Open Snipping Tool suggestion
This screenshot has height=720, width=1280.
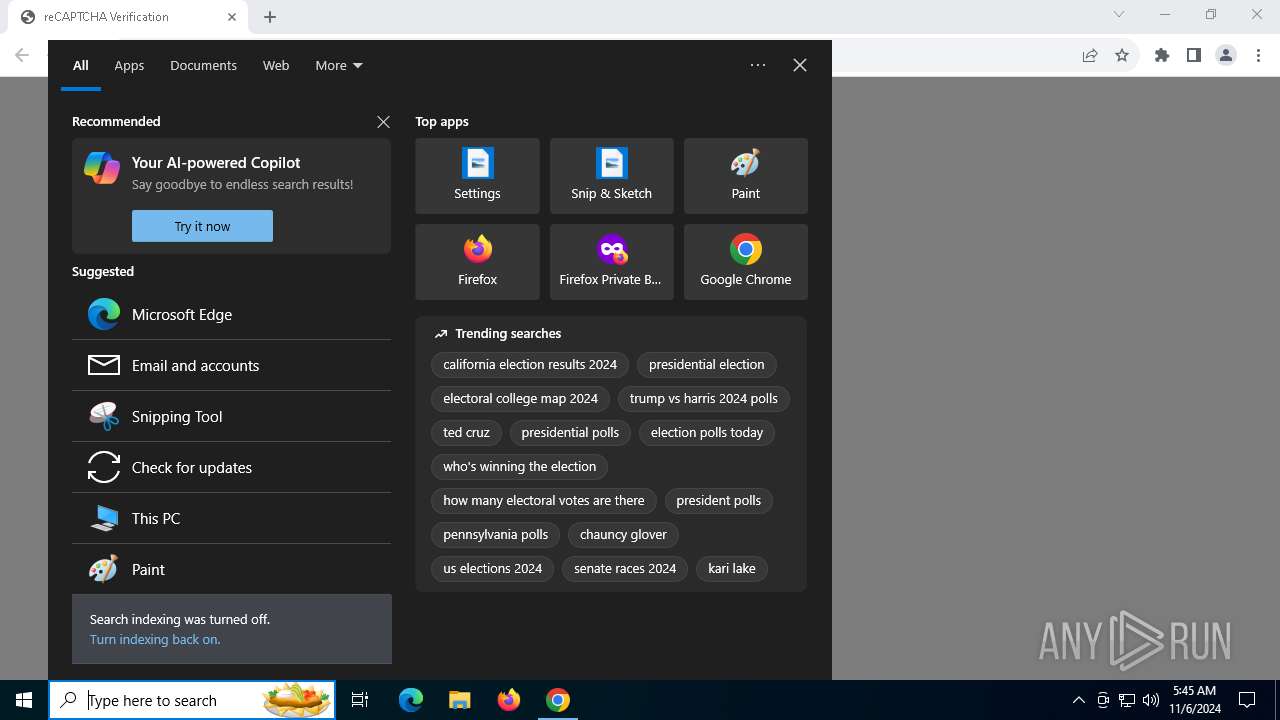[231, 416]
